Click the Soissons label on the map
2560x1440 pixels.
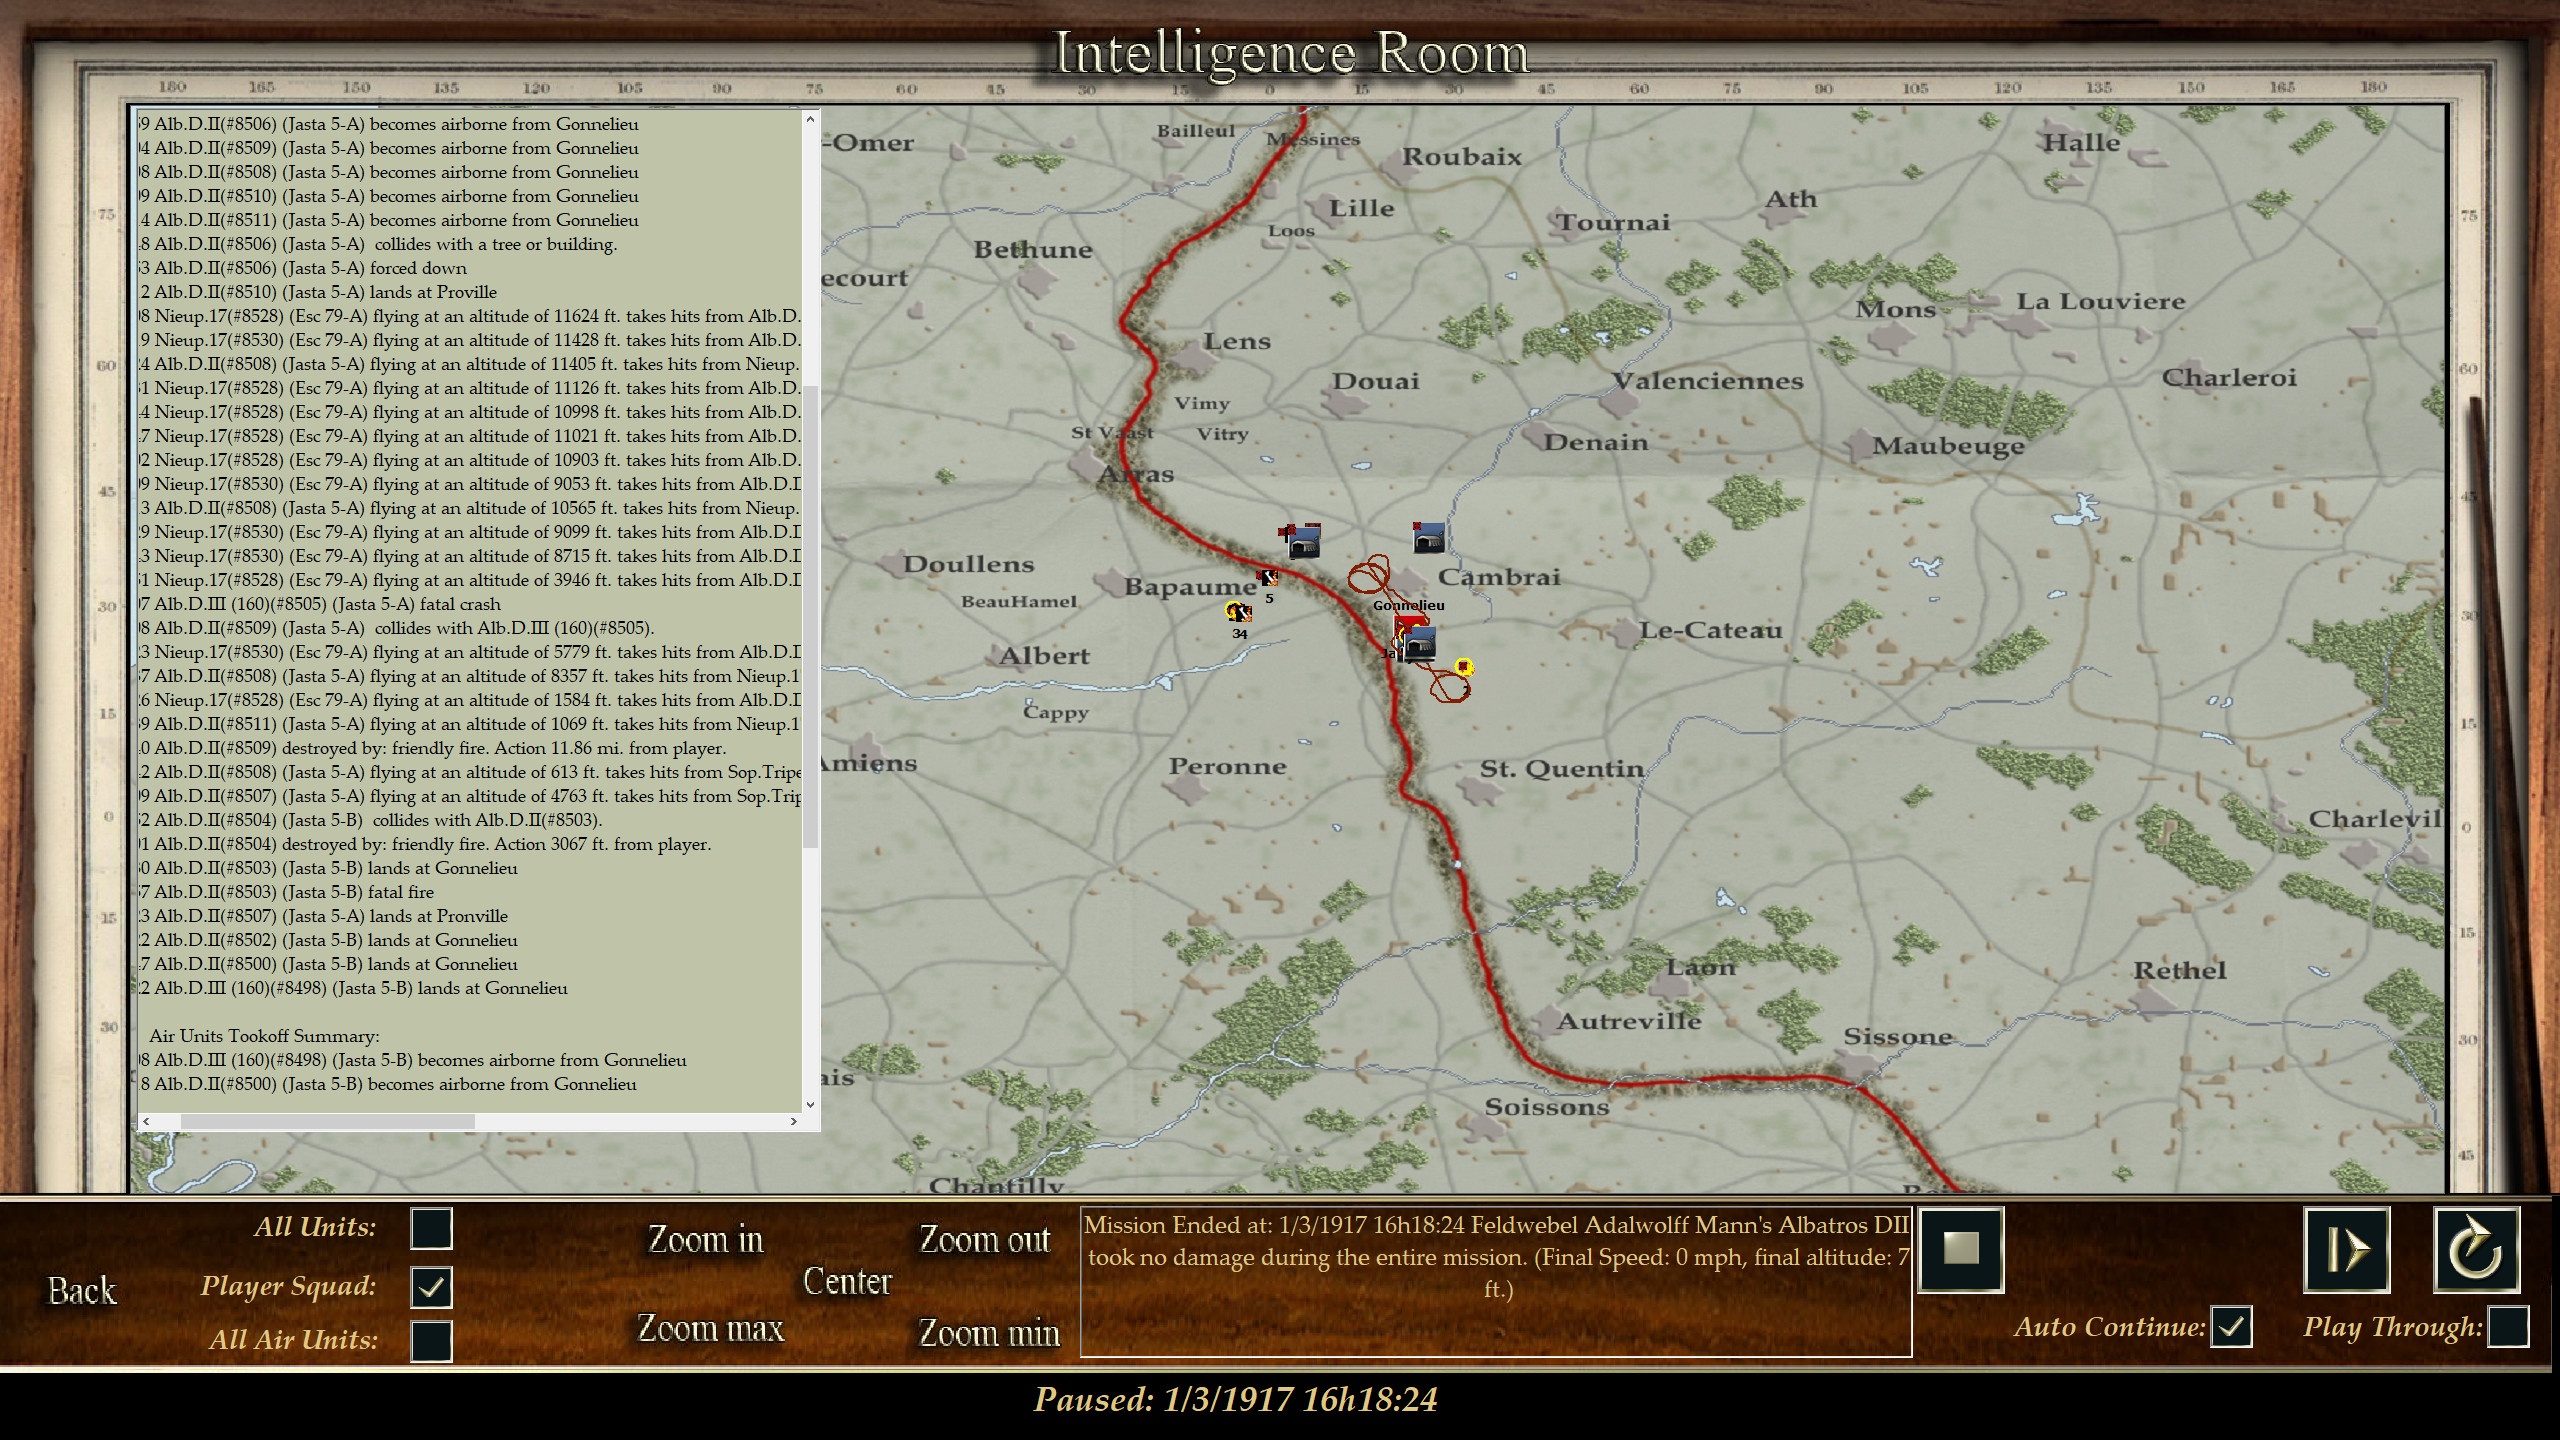(1547, 1106)
